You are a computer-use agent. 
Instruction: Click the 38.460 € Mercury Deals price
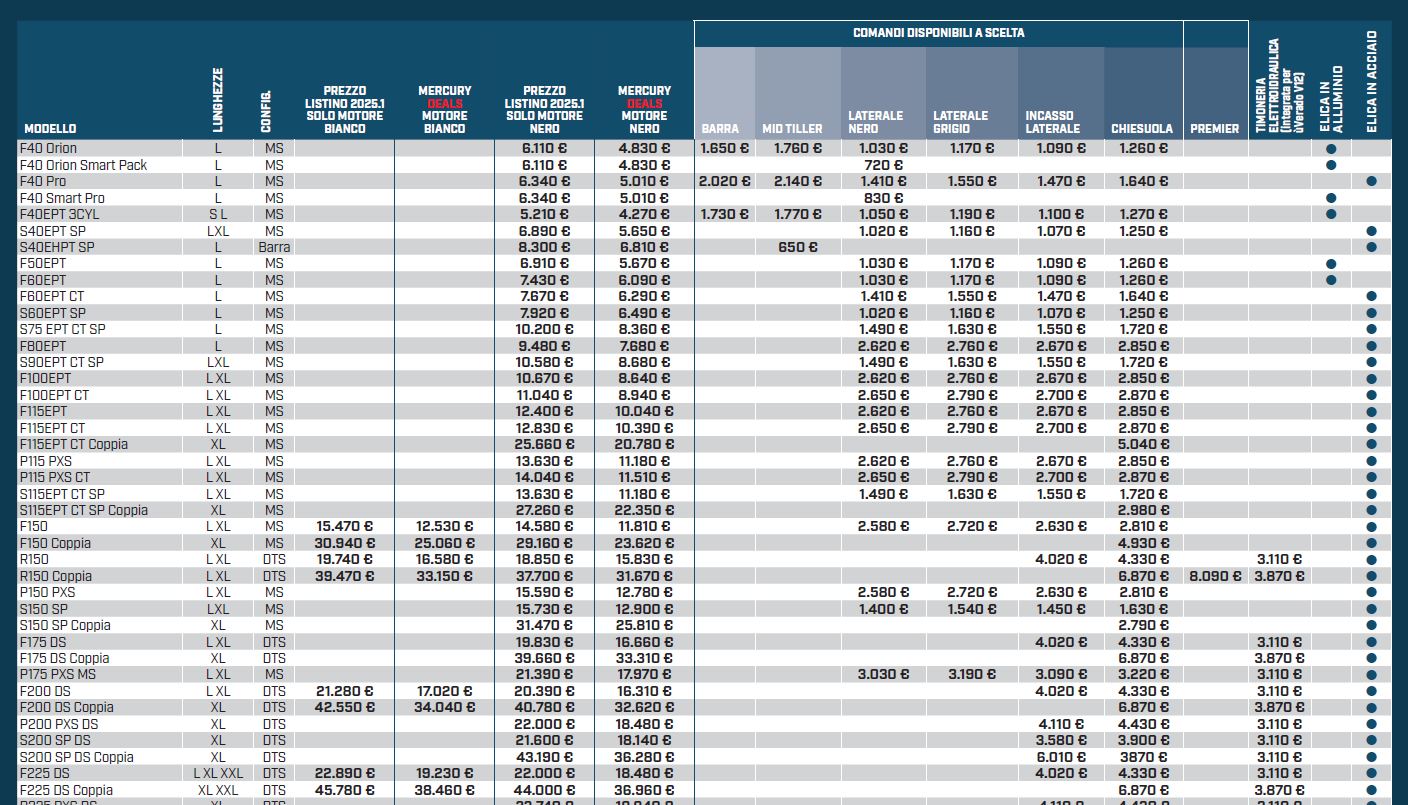[x=445, y=790]
